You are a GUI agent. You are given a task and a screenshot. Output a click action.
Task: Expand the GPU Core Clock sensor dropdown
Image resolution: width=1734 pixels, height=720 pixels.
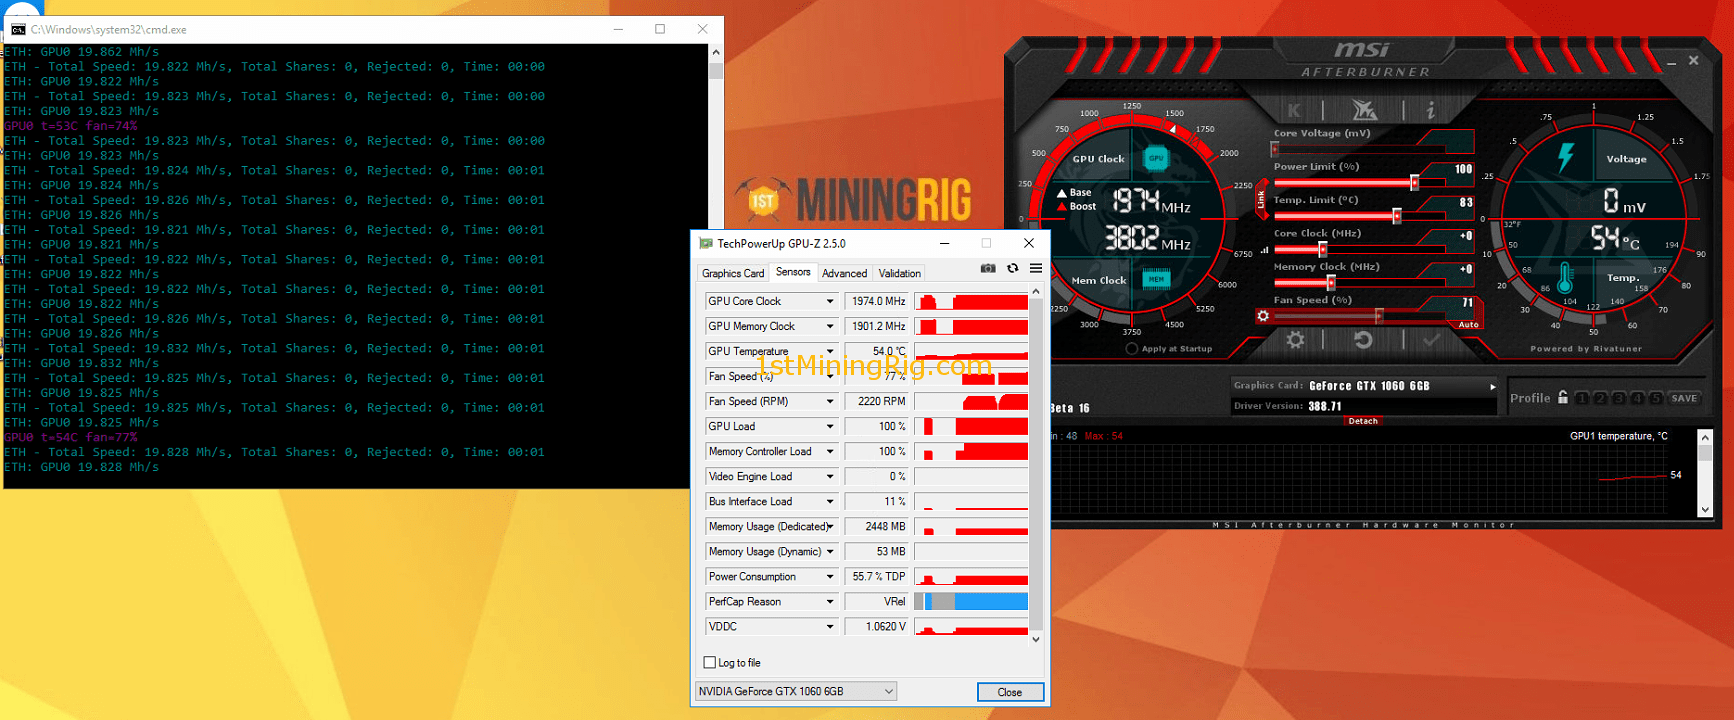[x=829, y=301]
